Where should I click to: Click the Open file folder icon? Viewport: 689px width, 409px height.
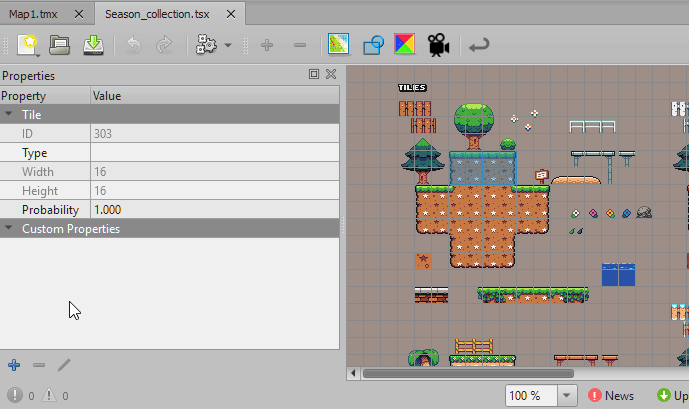click(x=60, y=45)
